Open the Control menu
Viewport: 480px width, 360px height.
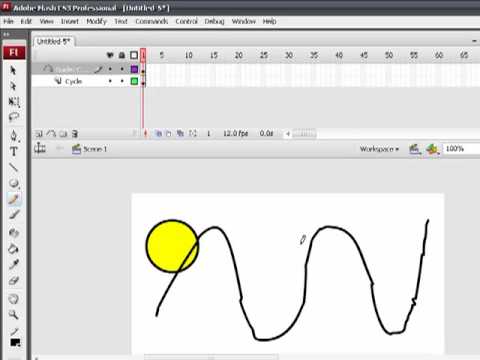[x=187, y=21]
